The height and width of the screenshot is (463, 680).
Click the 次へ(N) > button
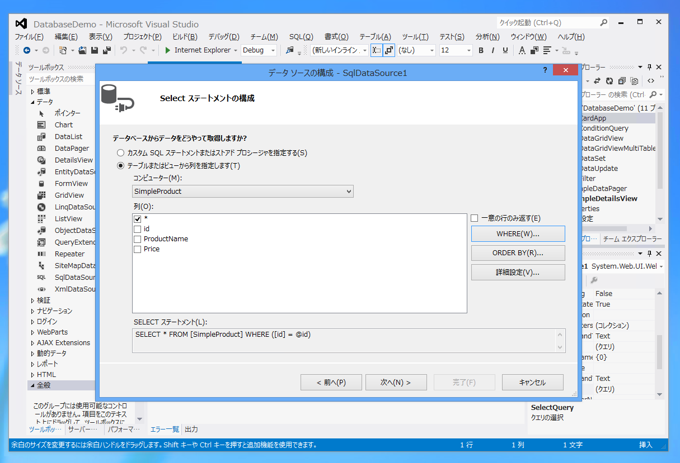point(396,382)
